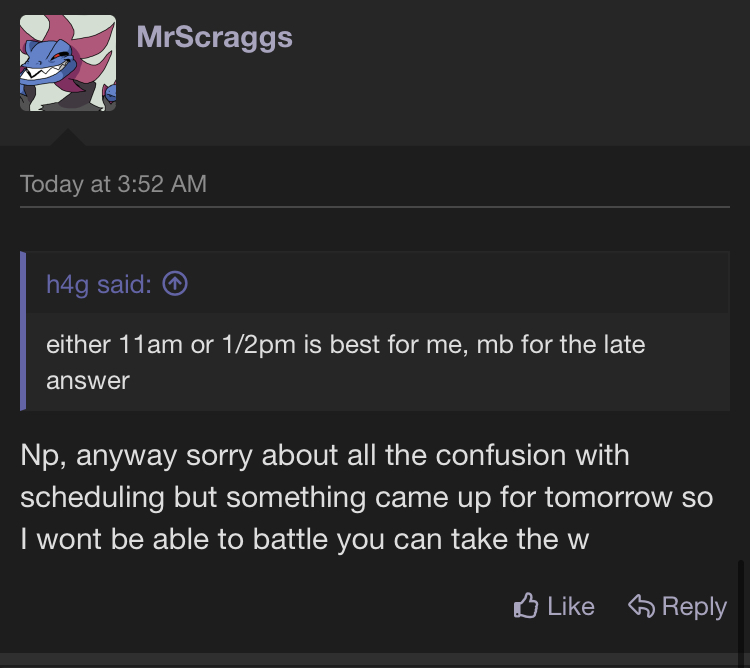Screen dimensions: 750x668
Task: Click the divider line under the timestamp
Action: pos(375,207)
